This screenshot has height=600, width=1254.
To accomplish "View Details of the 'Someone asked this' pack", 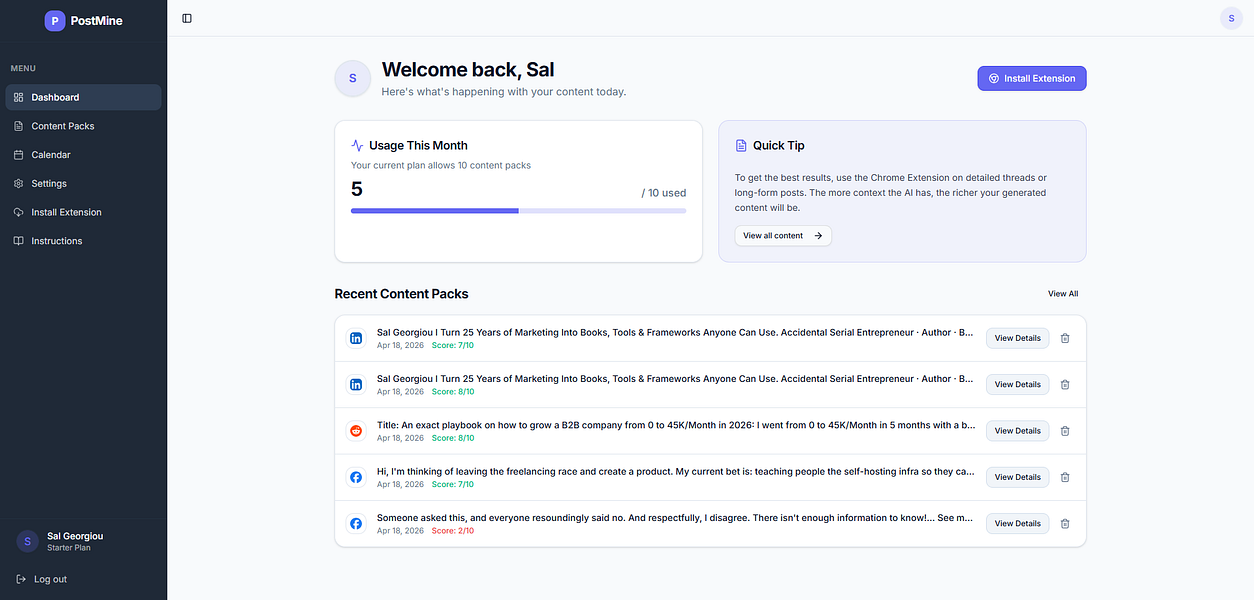I will 1018,523.
